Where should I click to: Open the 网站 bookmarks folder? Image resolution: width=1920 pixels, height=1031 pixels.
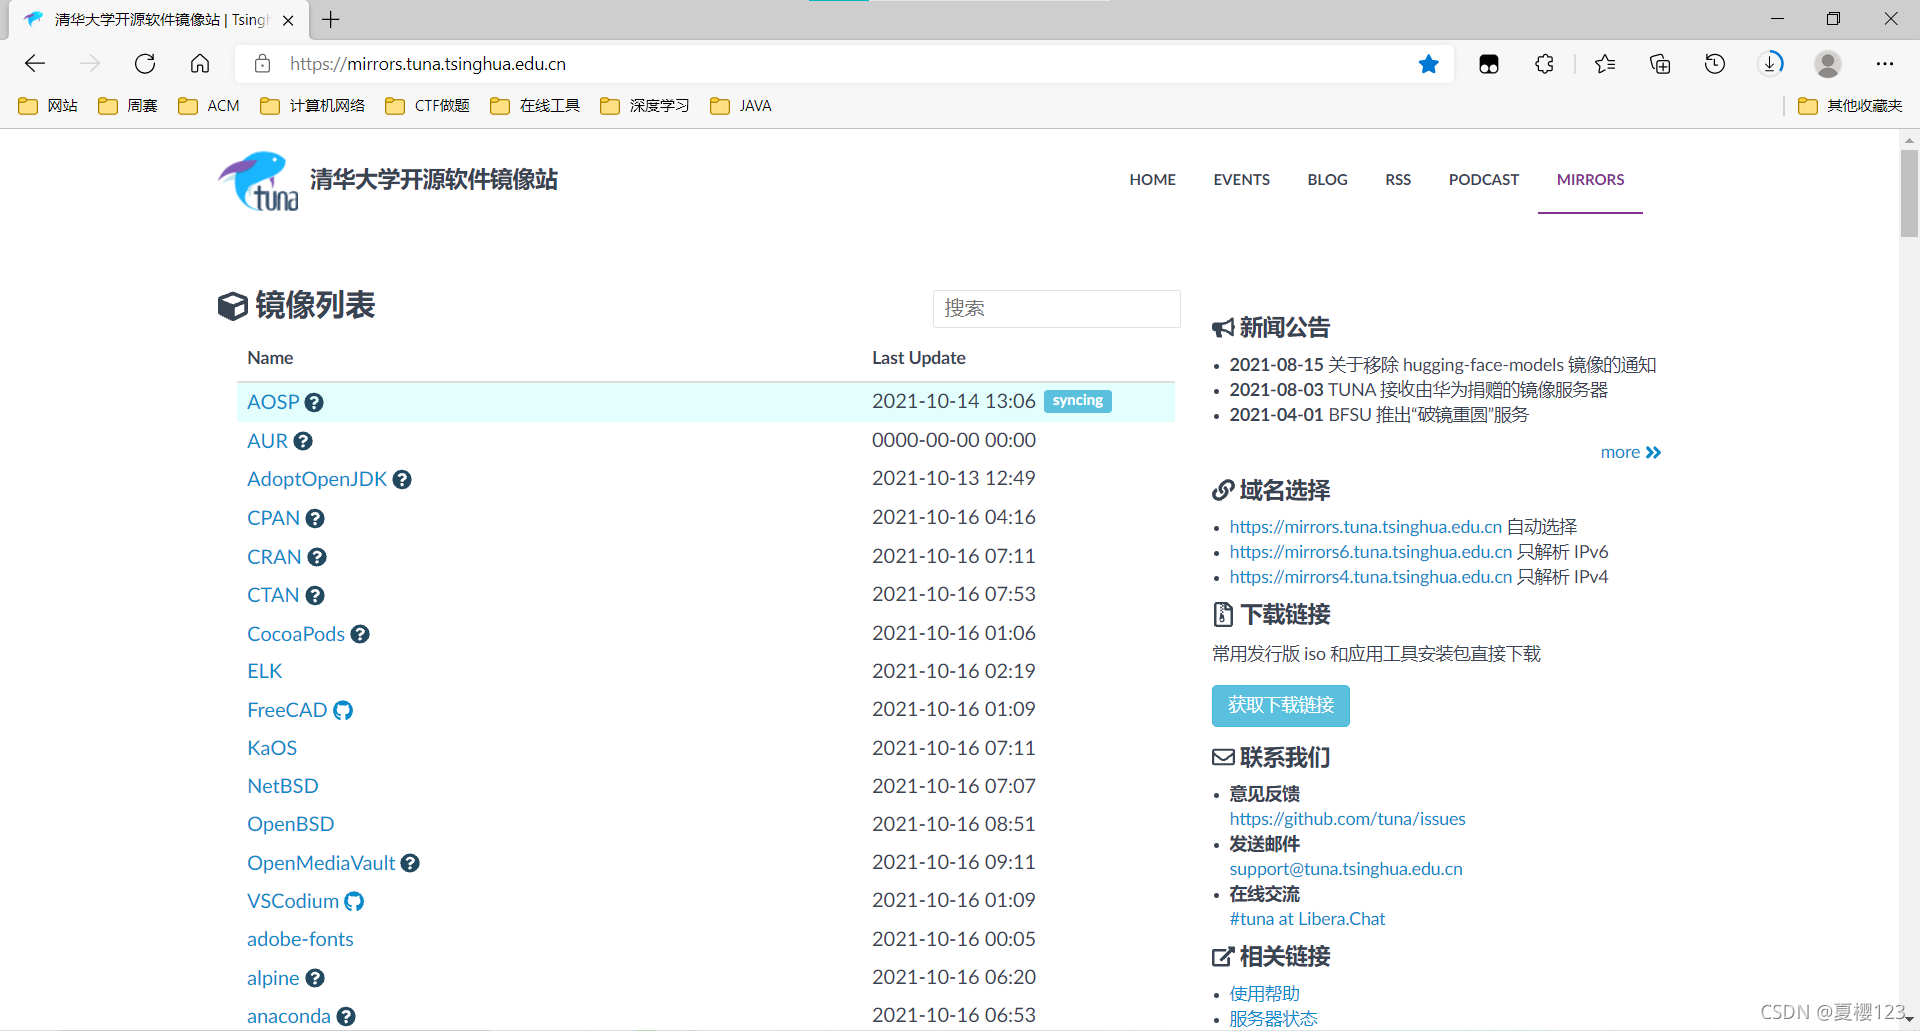[x=48, y=106]
